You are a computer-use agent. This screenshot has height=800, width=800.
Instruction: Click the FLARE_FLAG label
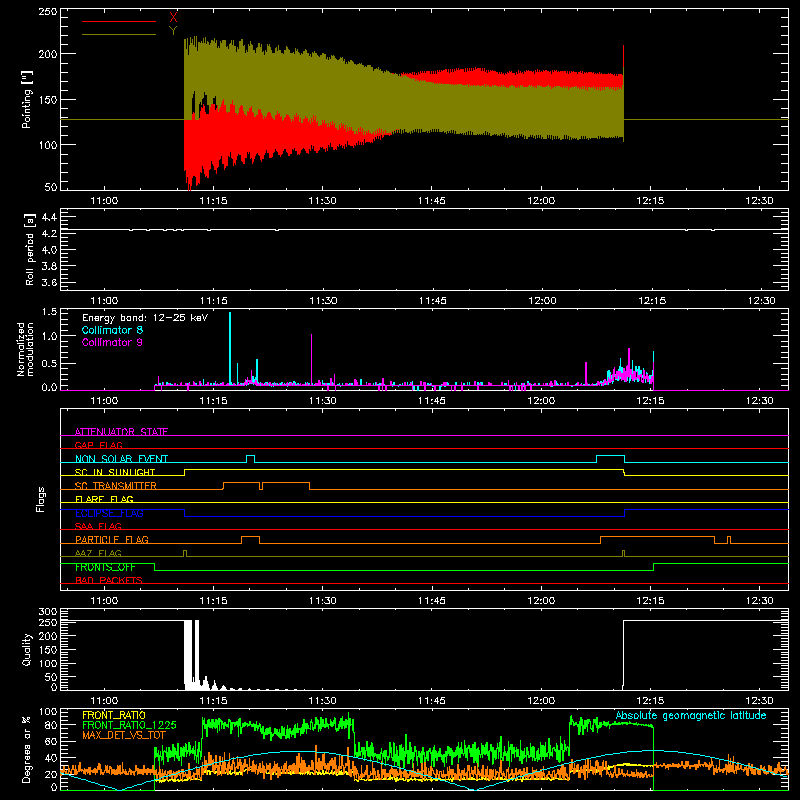point(104,499)
